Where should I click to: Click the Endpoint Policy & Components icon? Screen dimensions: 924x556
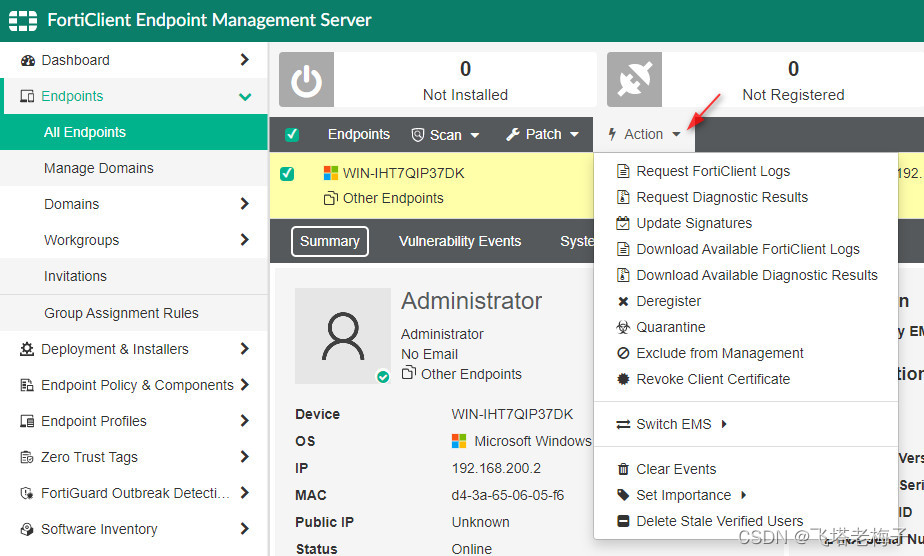(x=27, y=385)
